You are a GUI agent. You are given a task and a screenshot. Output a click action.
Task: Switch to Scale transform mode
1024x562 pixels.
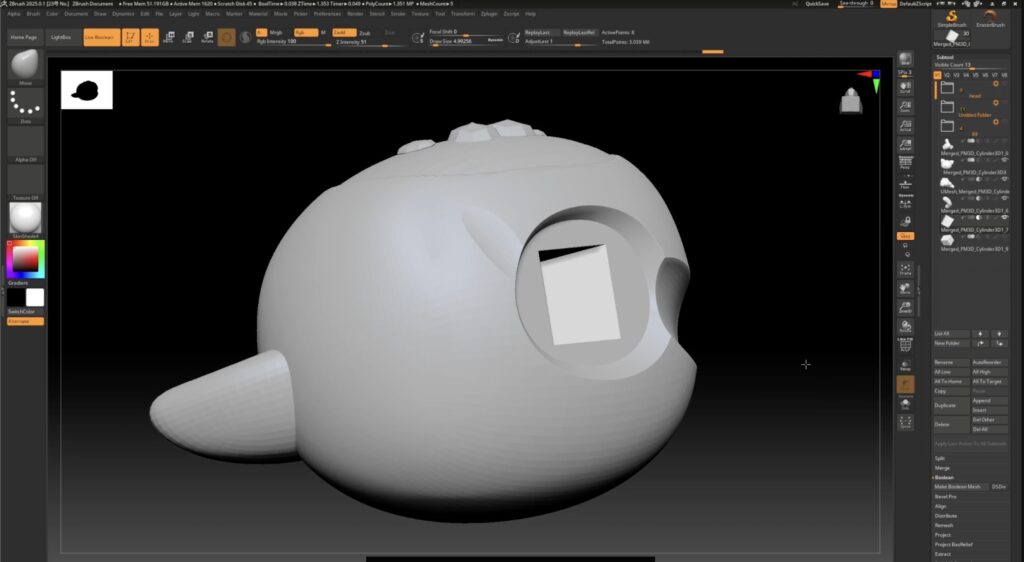coord(187,37)
